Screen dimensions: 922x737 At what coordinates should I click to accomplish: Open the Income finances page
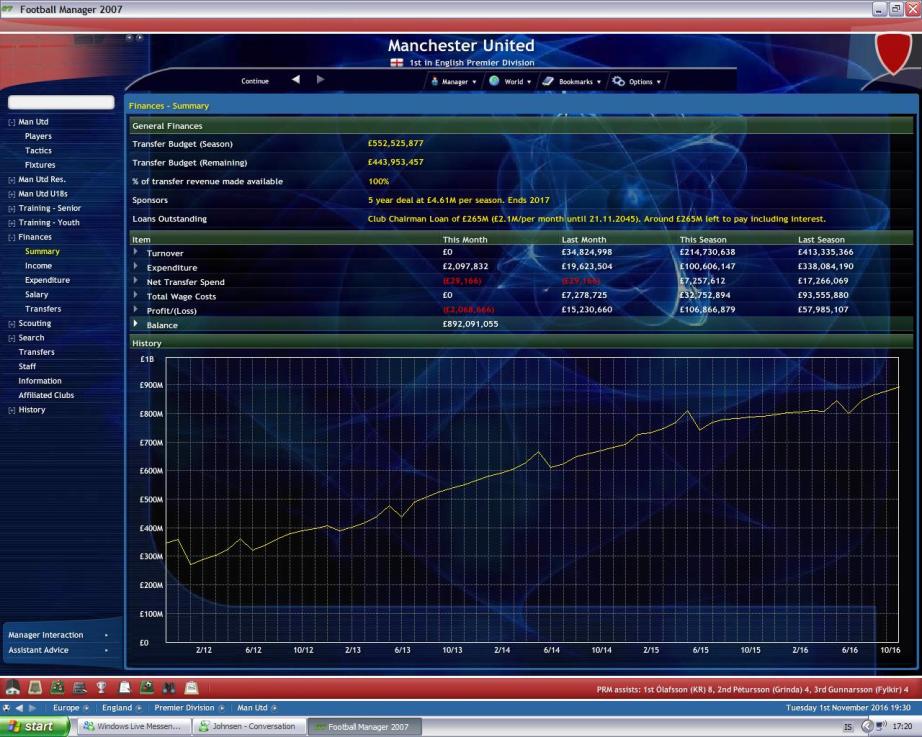point(38,266)
